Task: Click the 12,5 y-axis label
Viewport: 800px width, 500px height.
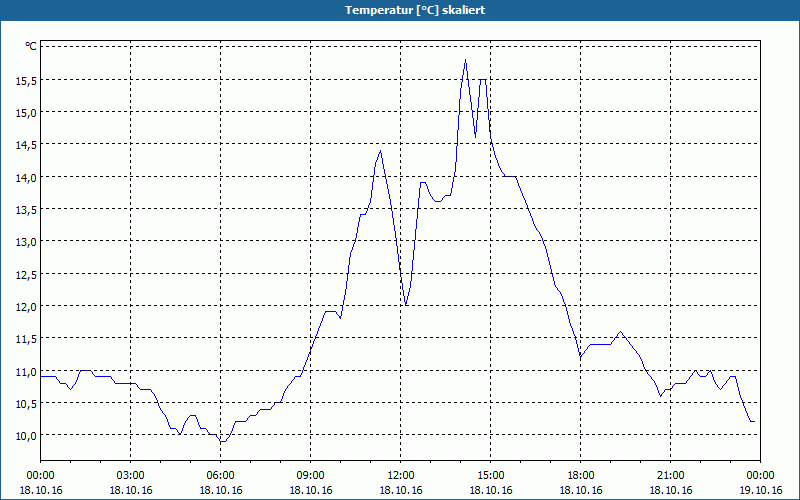Action: pos(27,274)
